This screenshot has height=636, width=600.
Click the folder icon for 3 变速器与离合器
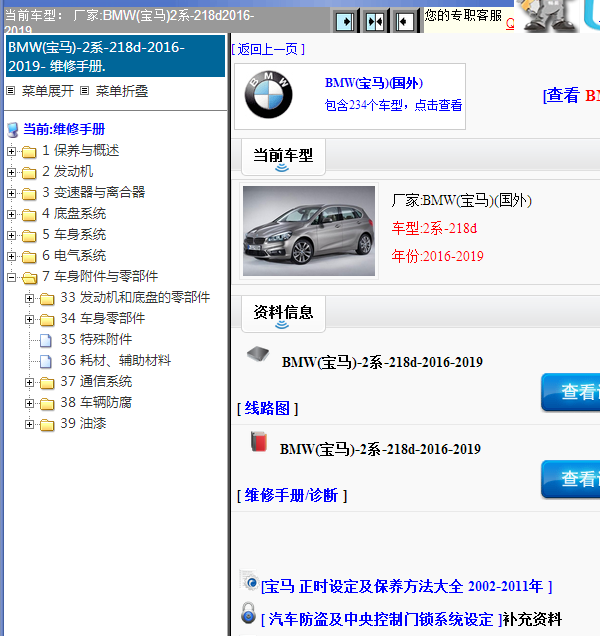click(x=29, y=193)
